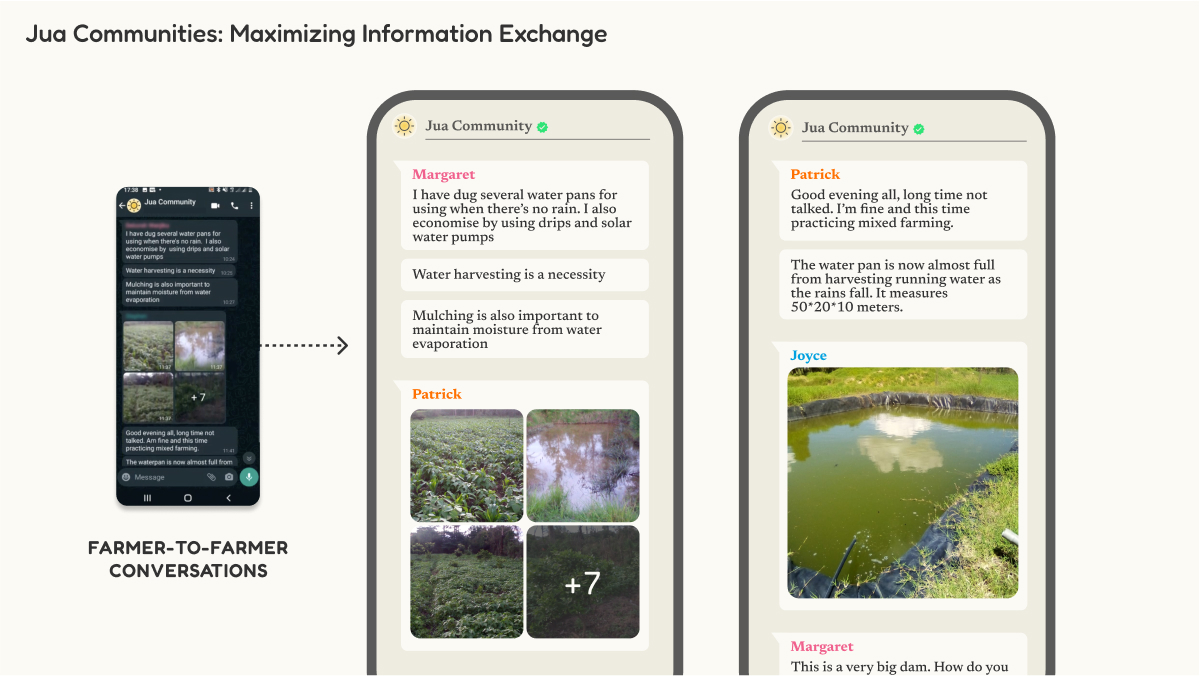Tap the camera icon in message bar
The height and width of the screenshot is (676, 1200).
229,477
